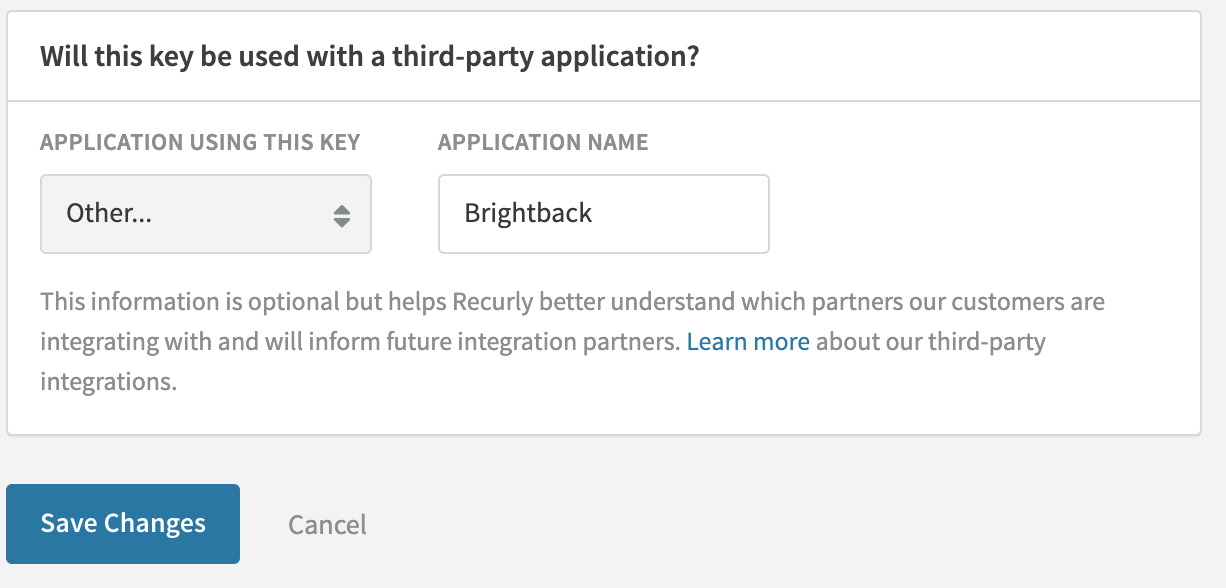Click the APPLICATION USING THIS KEY label
The image size is (1226, 588).
coord(199,142)
